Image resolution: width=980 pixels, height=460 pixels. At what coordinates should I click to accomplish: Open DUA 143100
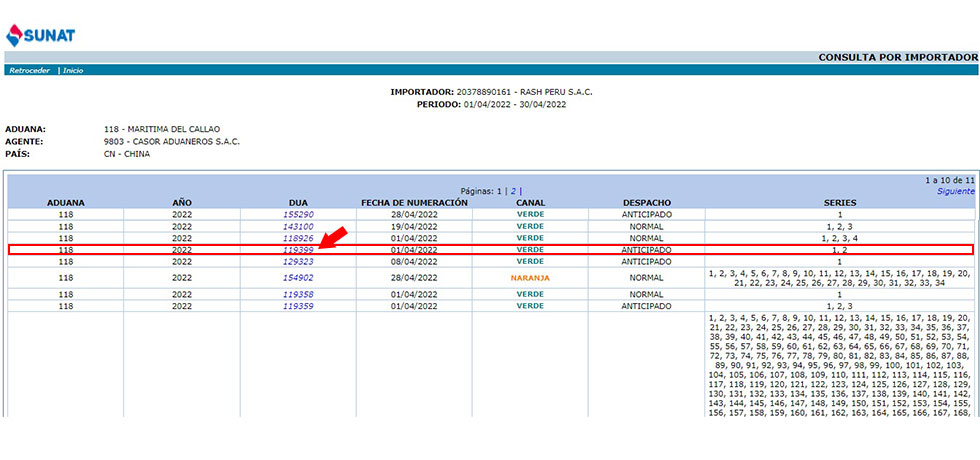pos(298,227)
